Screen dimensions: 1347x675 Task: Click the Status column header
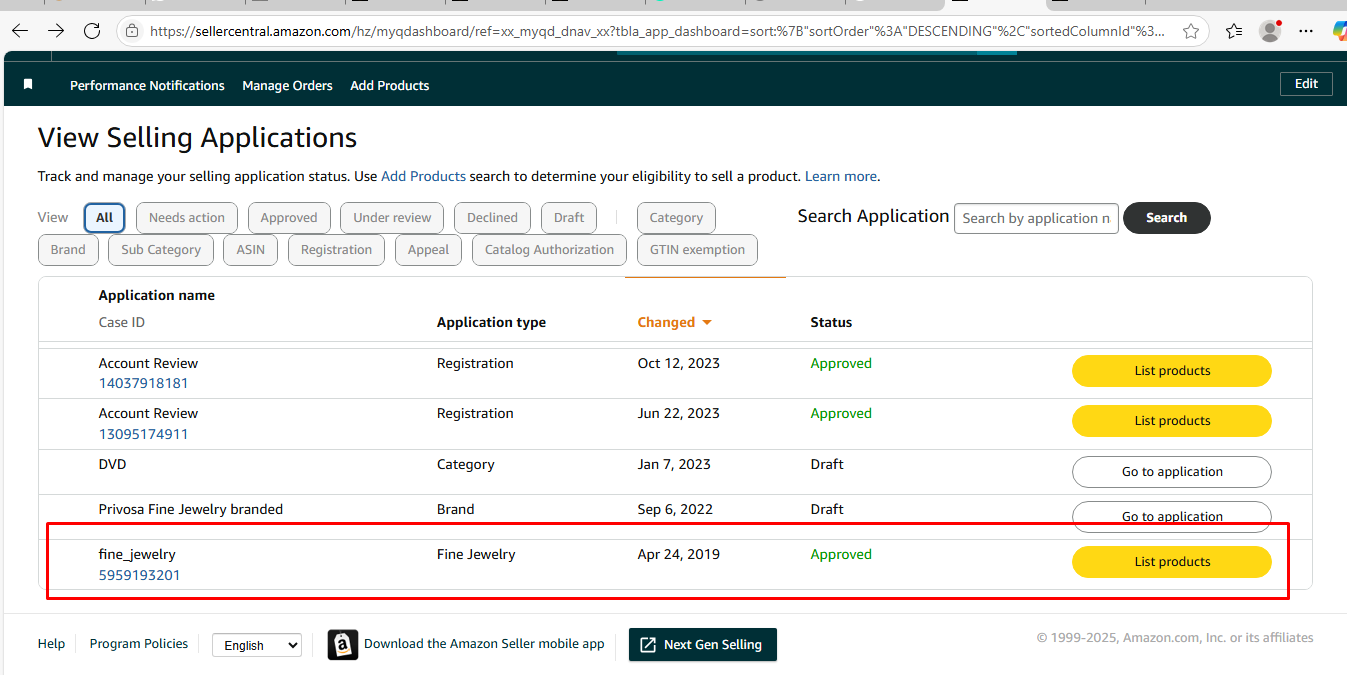point(831,323)
